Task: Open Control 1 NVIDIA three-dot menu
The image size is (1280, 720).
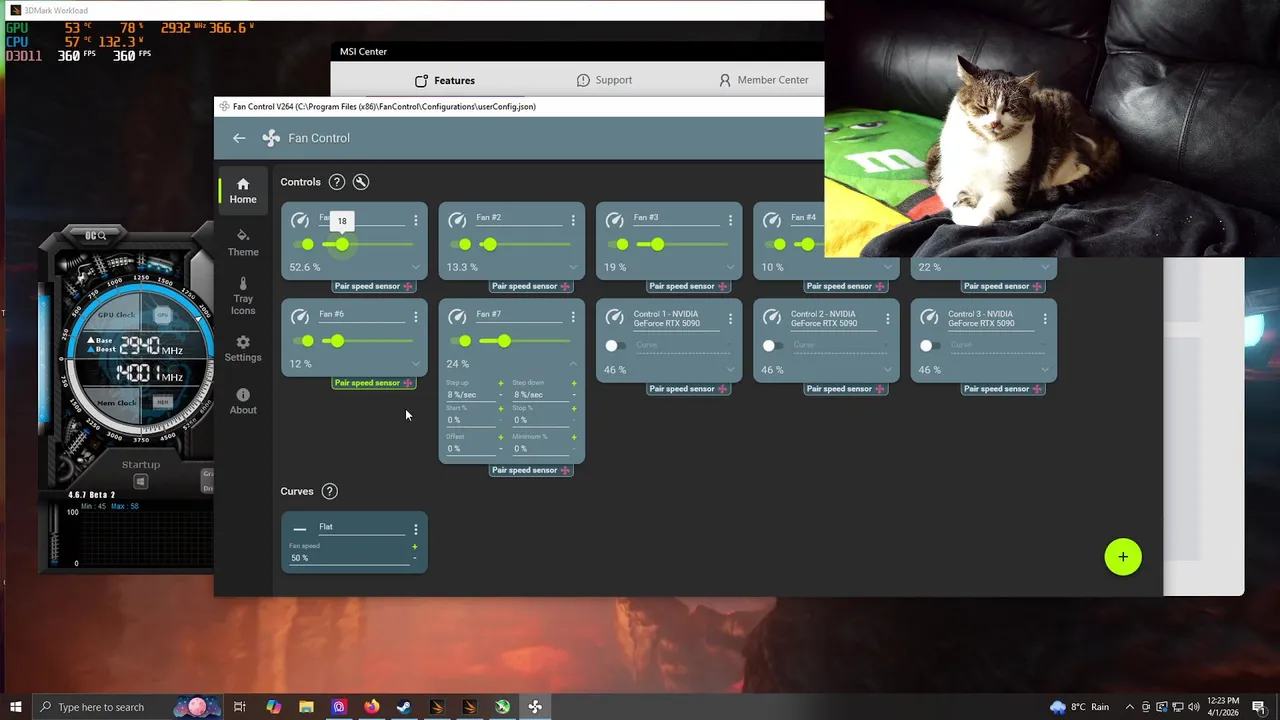Action: click(x=730, y=318)
